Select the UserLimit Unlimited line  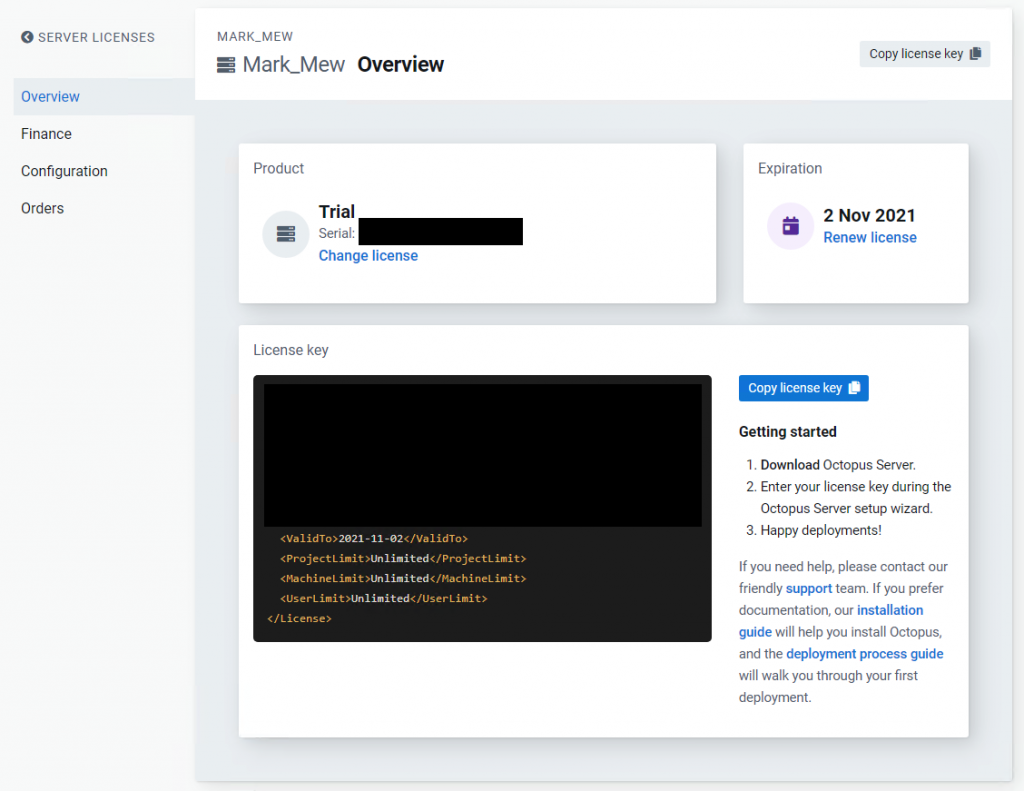384,598
